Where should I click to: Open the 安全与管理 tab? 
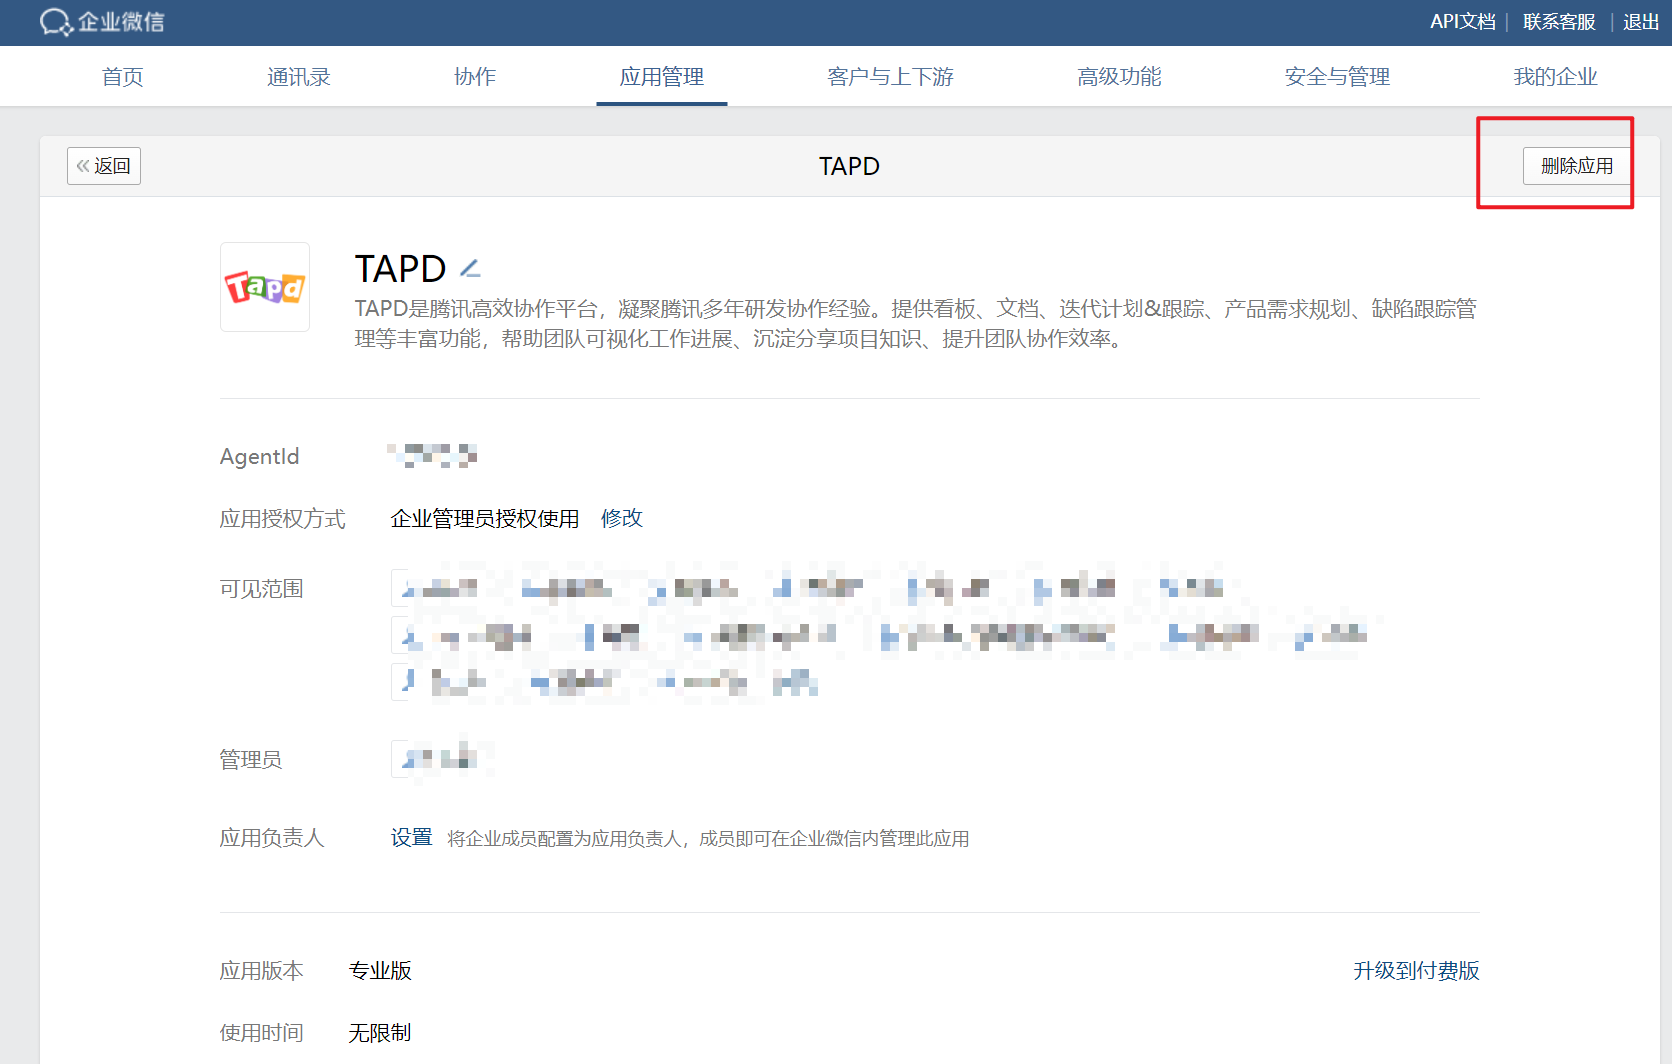point(1338,77)
